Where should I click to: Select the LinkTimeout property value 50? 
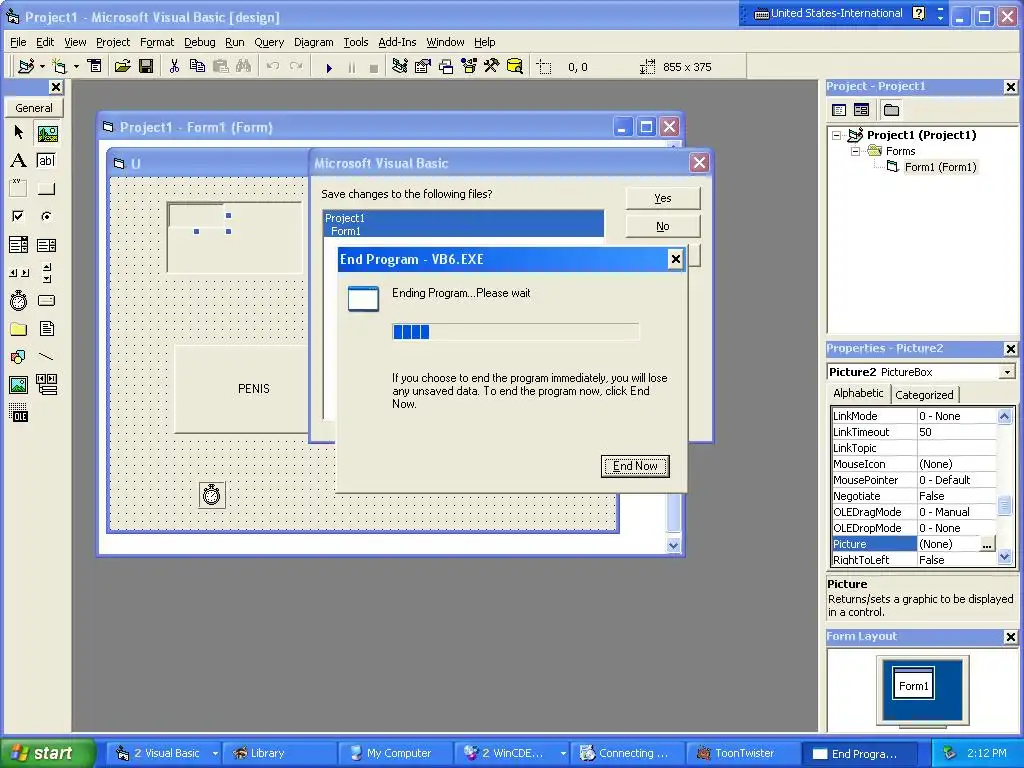[956, 432]
